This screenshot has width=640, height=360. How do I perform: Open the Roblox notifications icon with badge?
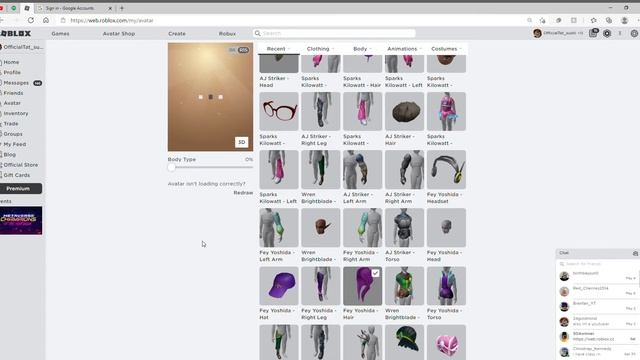click(593, 33)
